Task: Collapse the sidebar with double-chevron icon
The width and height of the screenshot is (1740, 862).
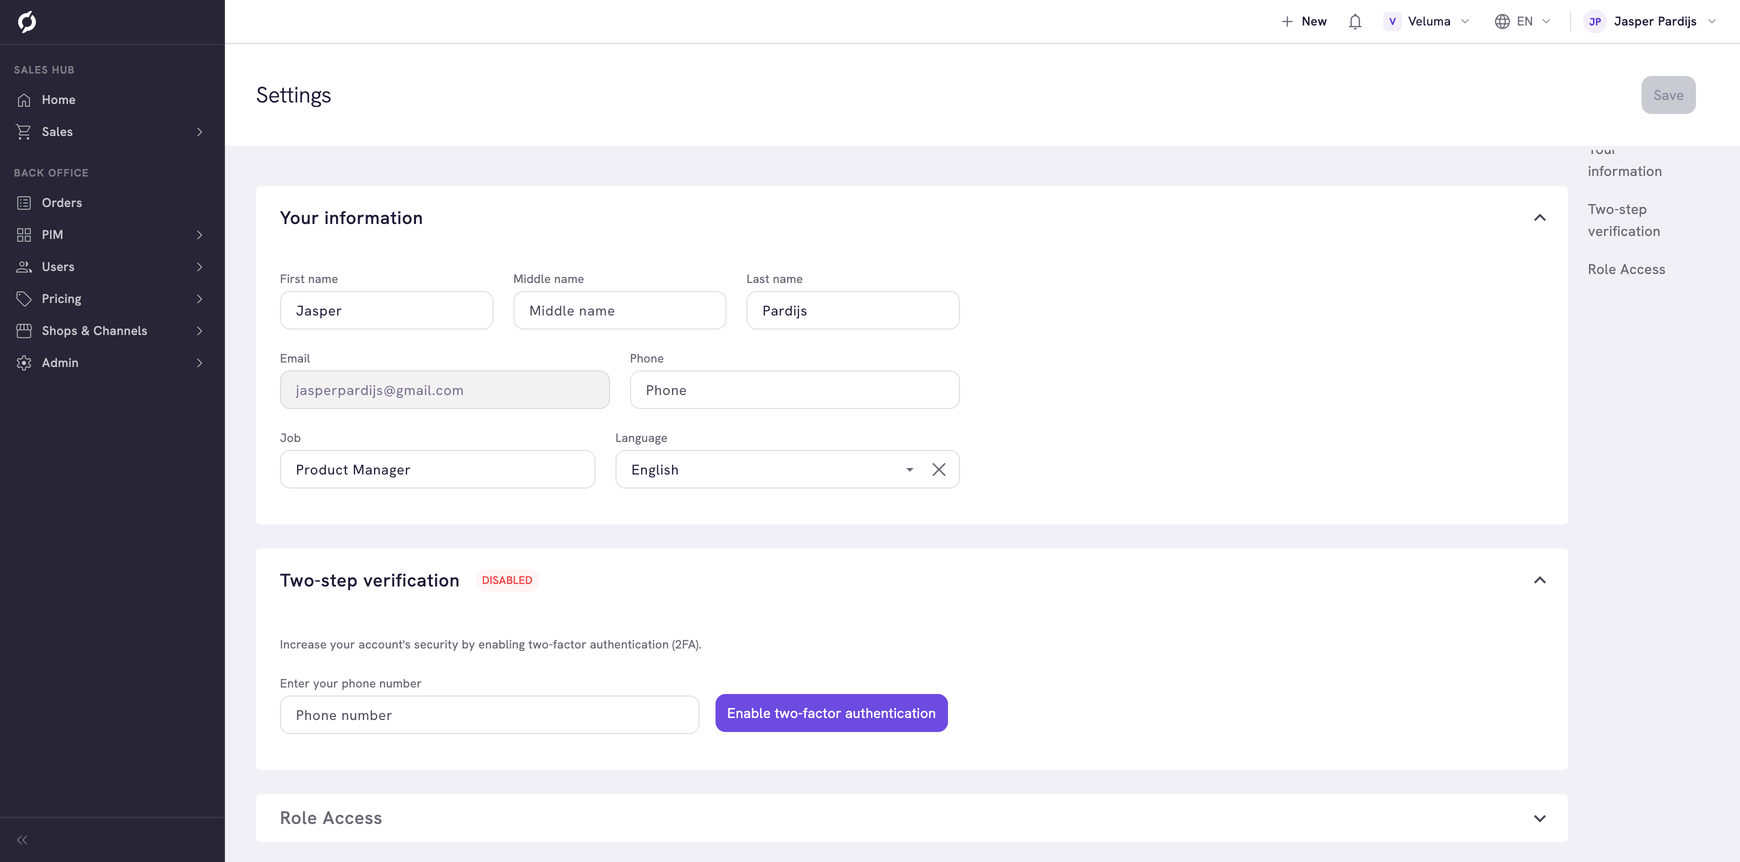Action: [22, 840]
